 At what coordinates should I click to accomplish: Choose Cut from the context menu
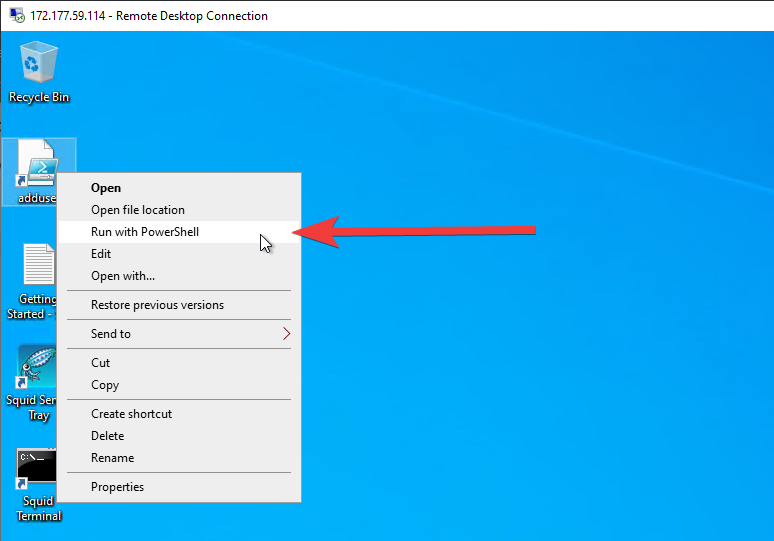pos(179,363)
